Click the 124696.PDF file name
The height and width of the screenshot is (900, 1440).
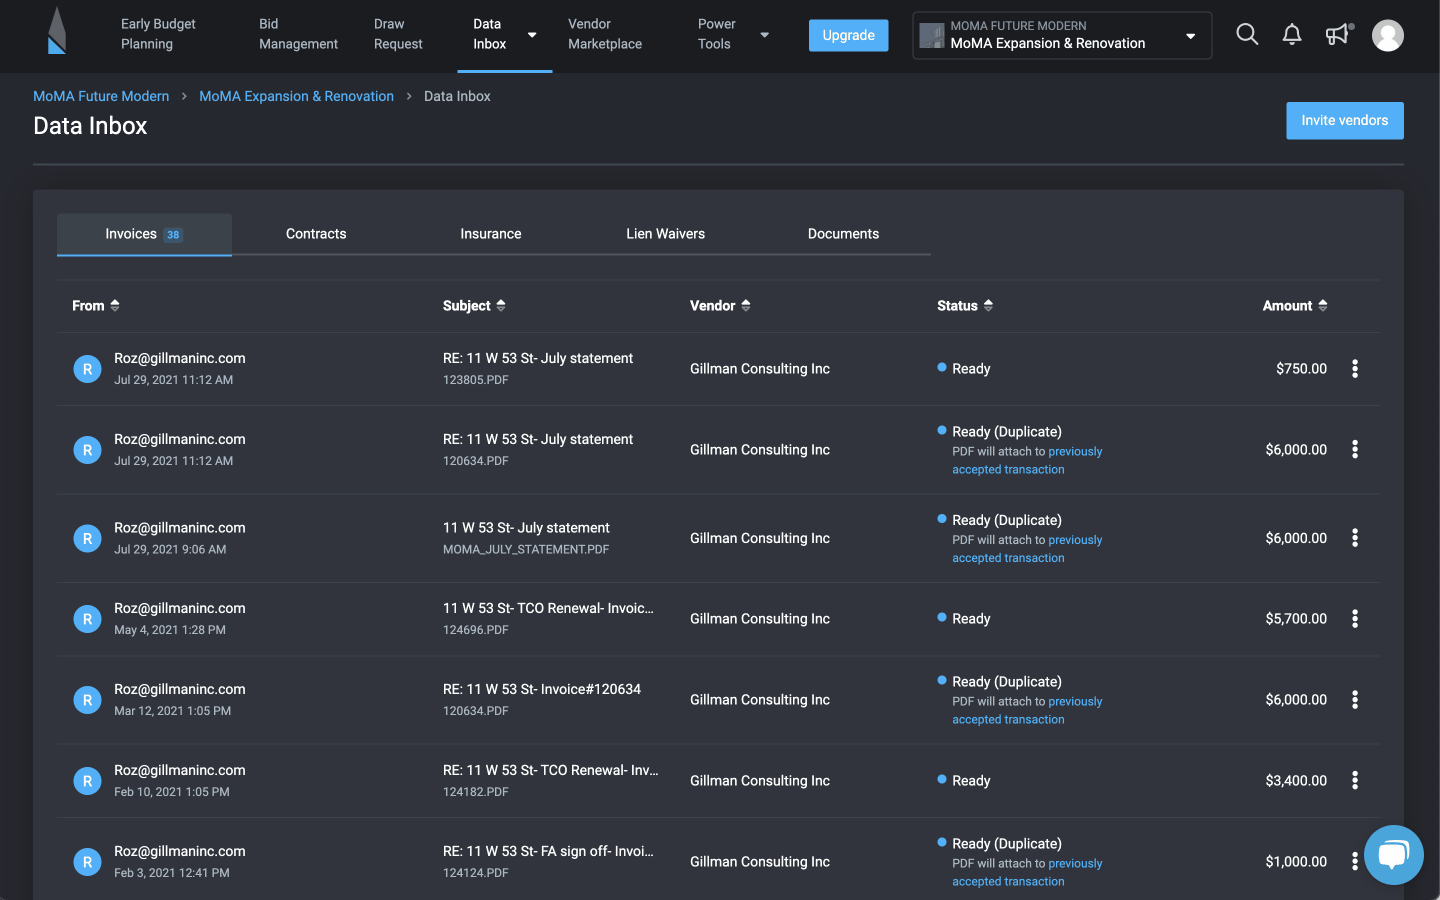click(476, 630)
